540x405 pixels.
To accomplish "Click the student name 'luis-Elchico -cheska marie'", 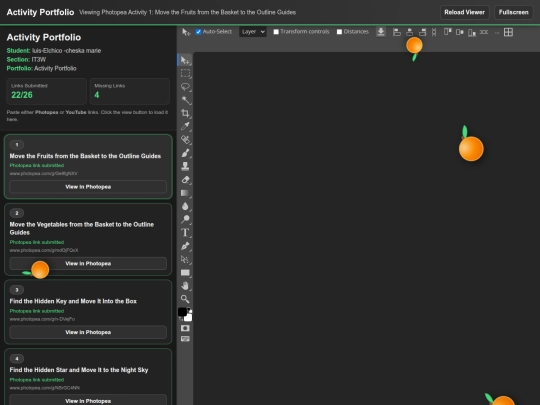I will pyautogui.click(x=66, y=51).
